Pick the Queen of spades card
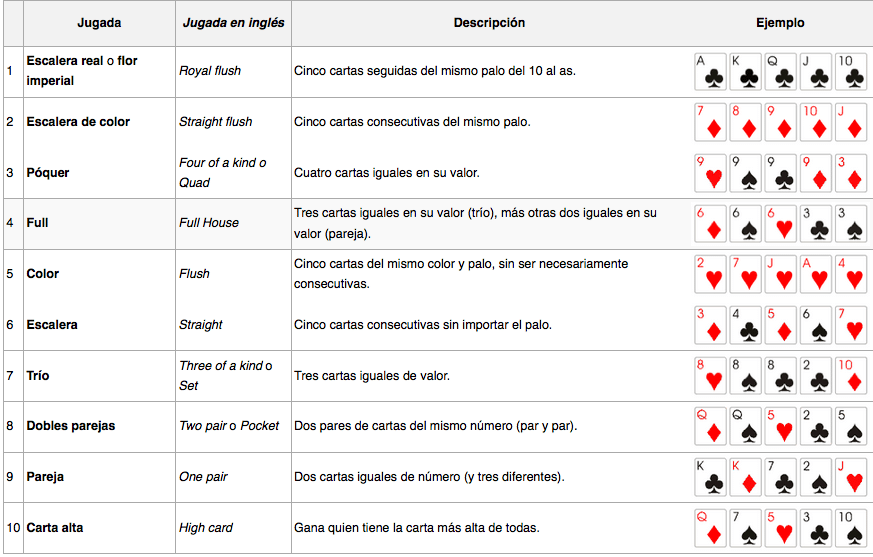This screenshot has height=557, width=873. pos(745,426)
